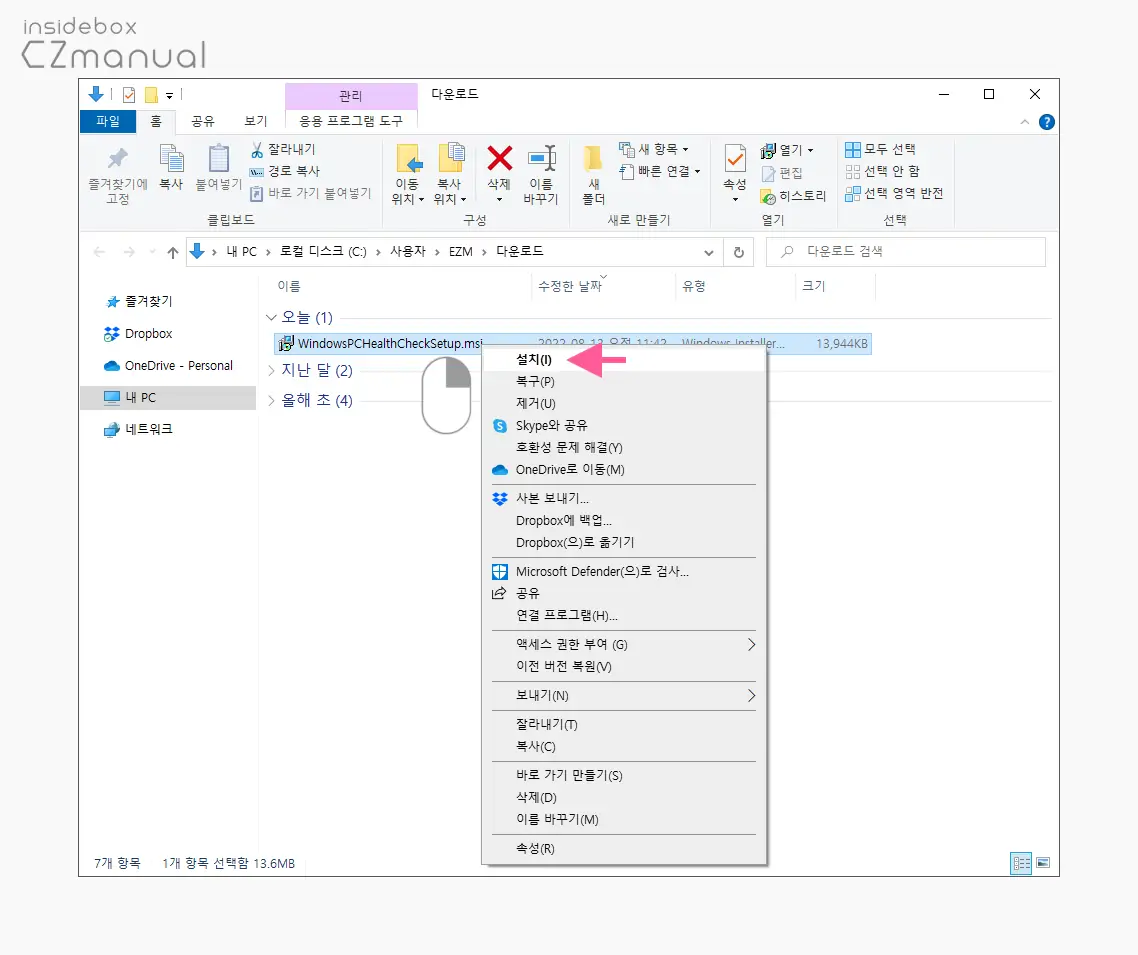Viewport: 1138px width, 955px height.
Task: Open Help with the blue question icon
Action: pyautogui.click(x=1047, y=122)
